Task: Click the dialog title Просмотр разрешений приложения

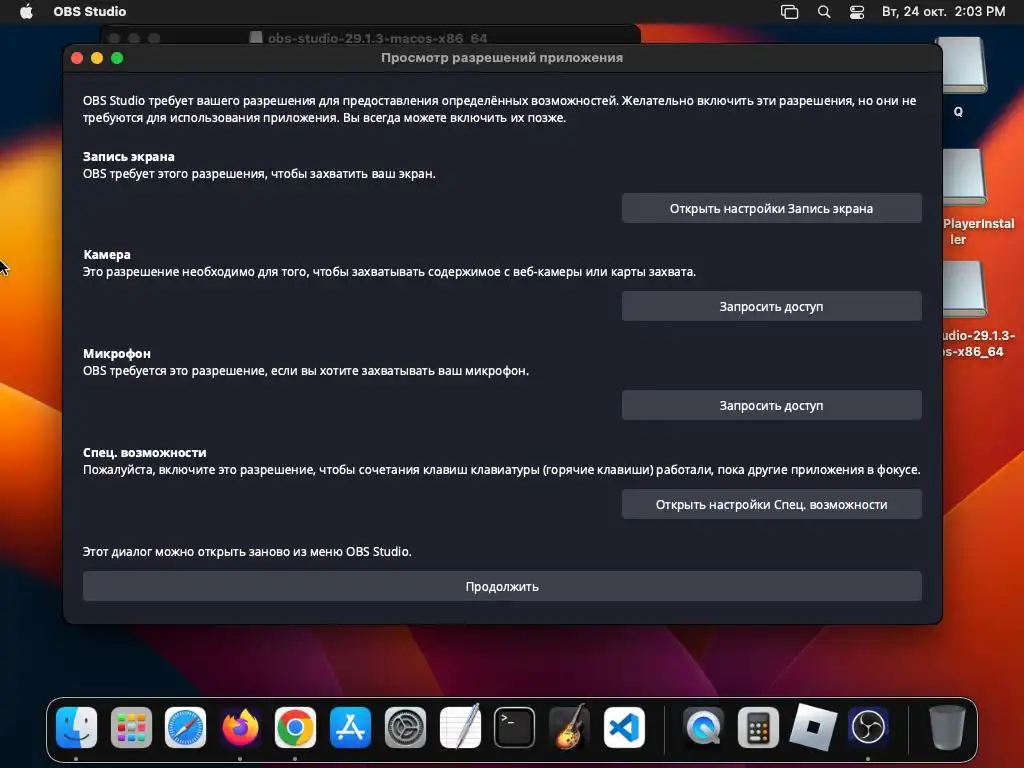Action: [502, 57]
